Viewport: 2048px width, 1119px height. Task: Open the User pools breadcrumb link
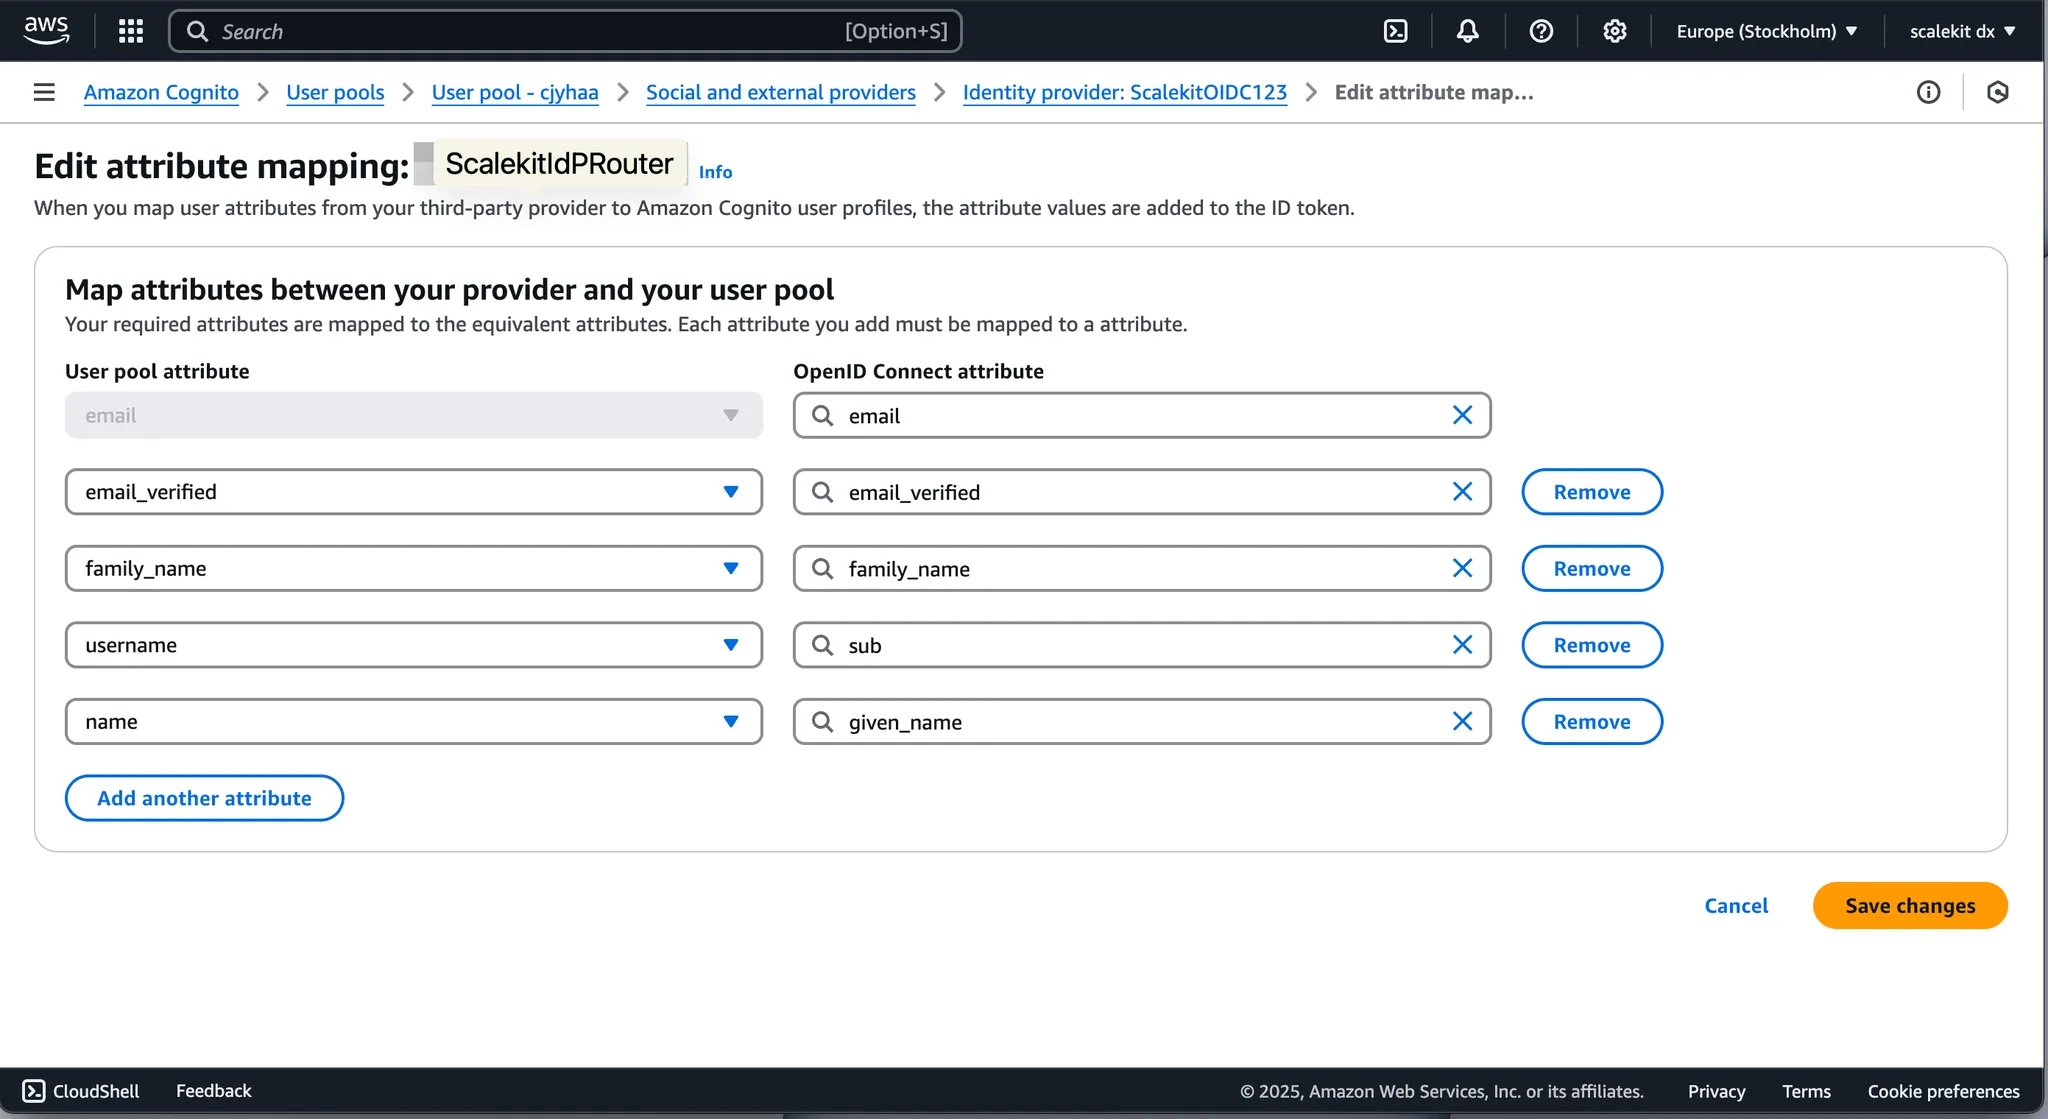(x=335, y=92)
